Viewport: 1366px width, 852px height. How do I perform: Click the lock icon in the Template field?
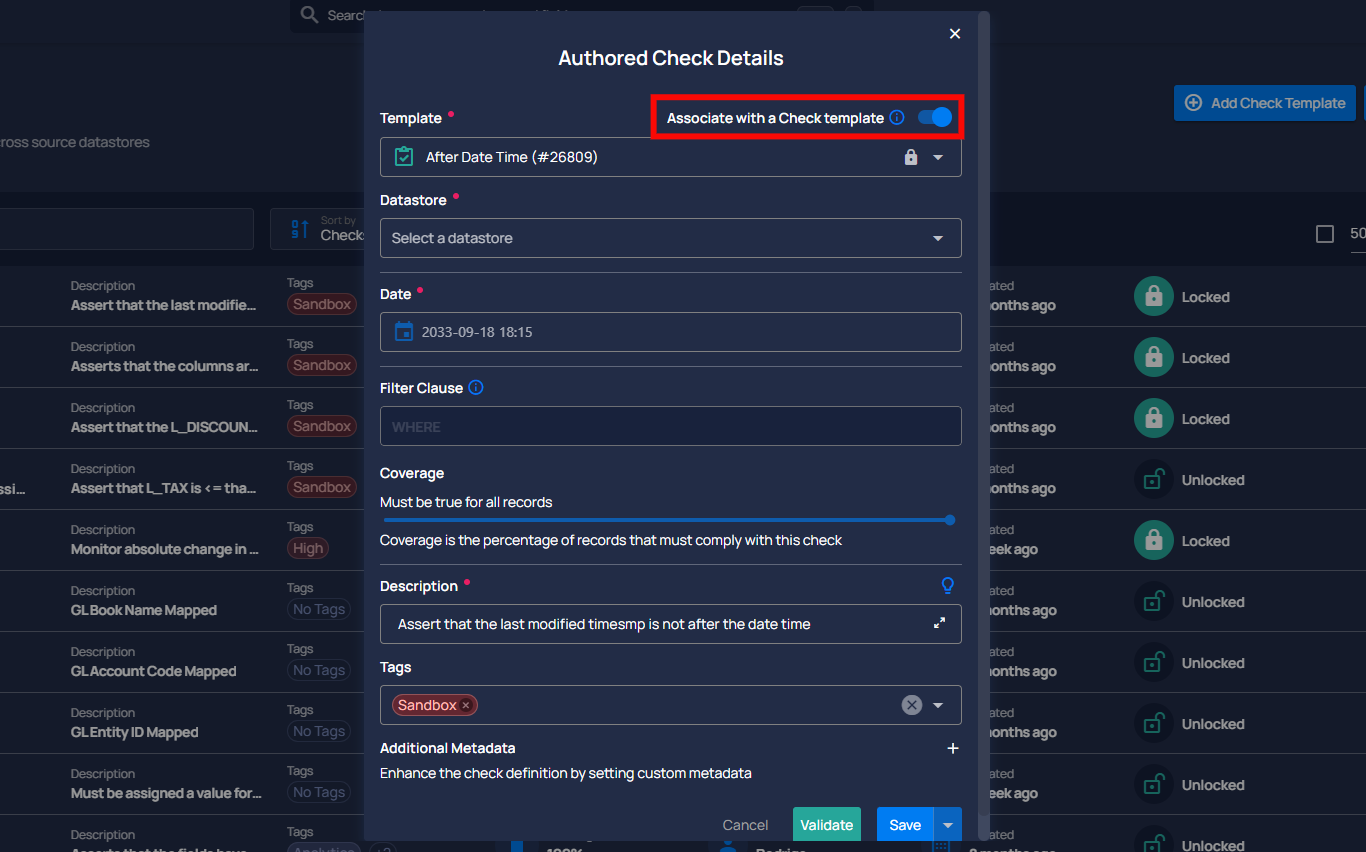(911, 157)
